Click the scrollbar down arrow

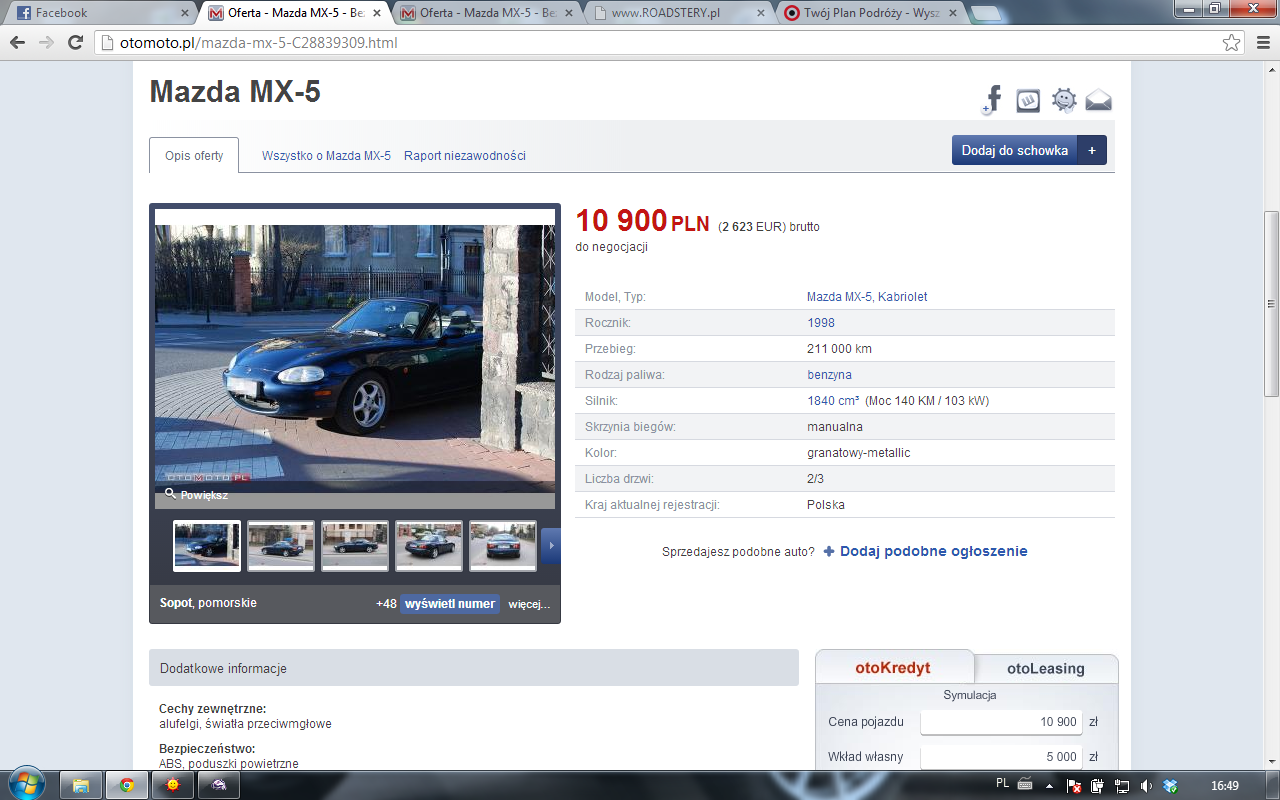coord(1271,761)
